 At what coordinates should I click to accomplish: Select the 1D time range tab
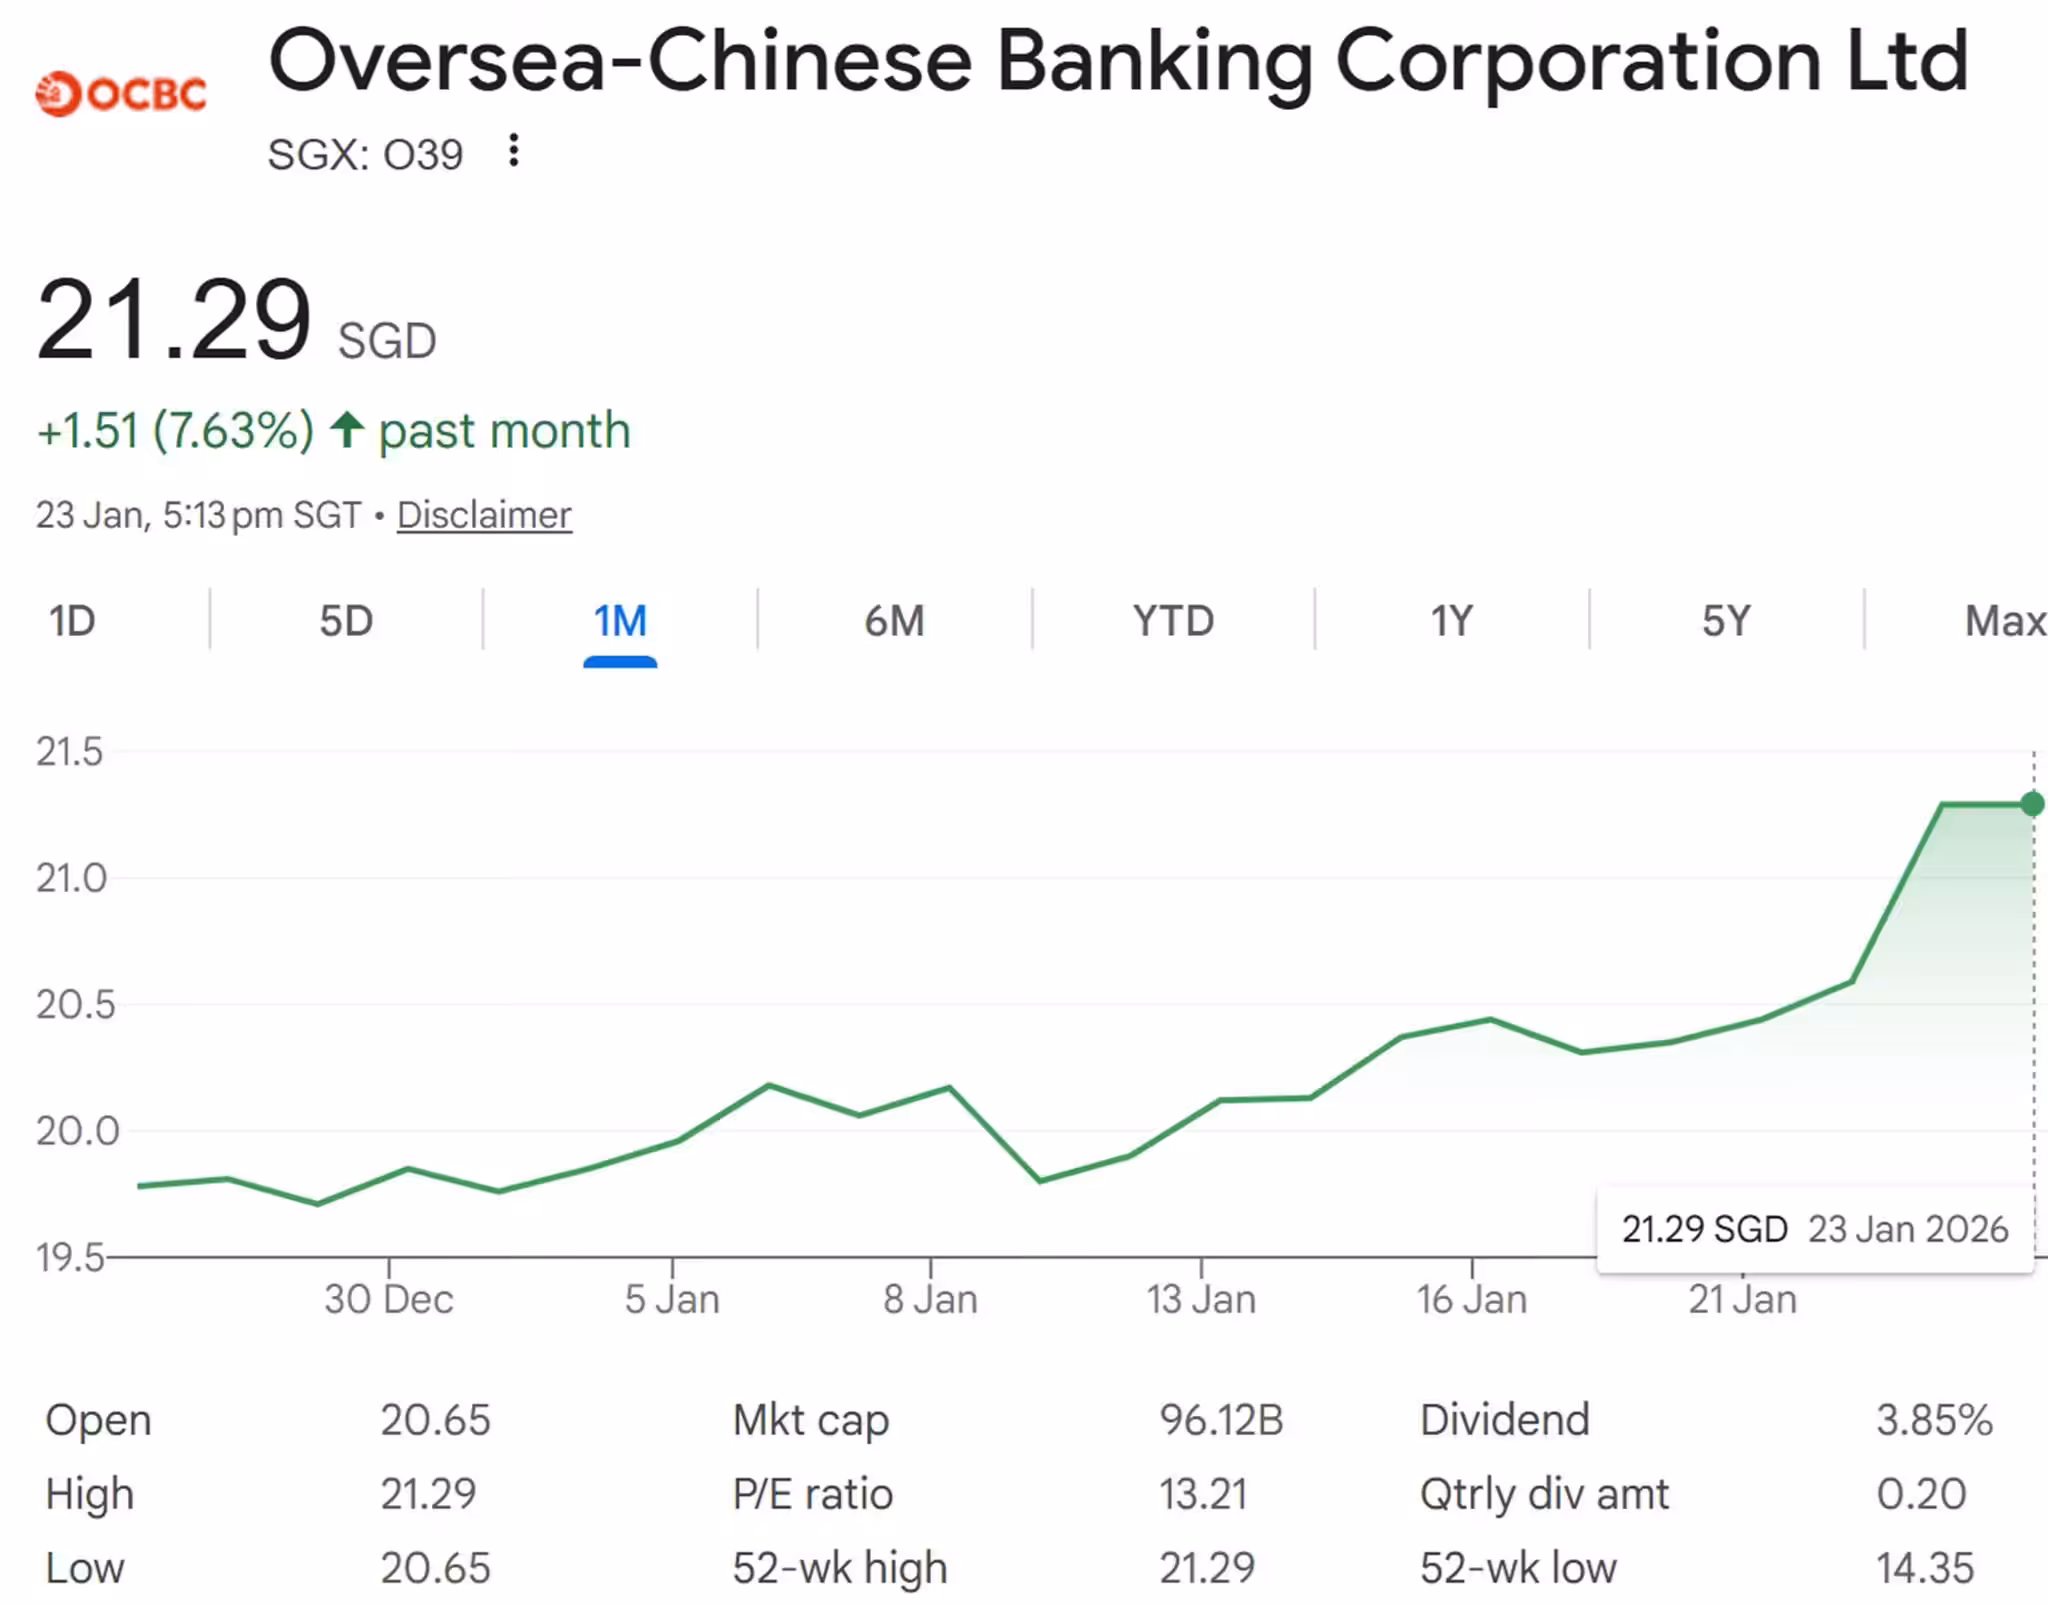72,621
